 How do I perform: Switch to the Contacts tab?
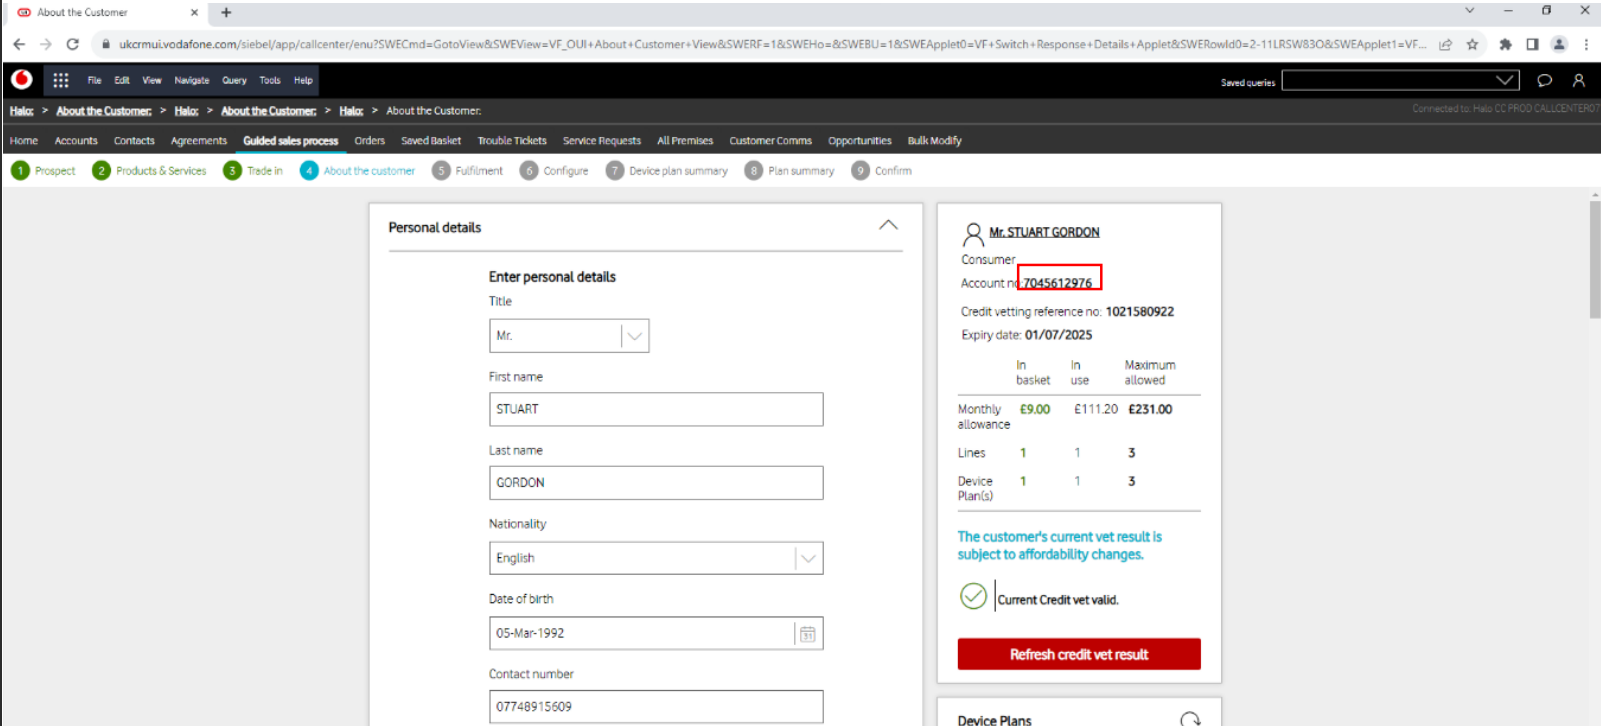tap(134, 141)
